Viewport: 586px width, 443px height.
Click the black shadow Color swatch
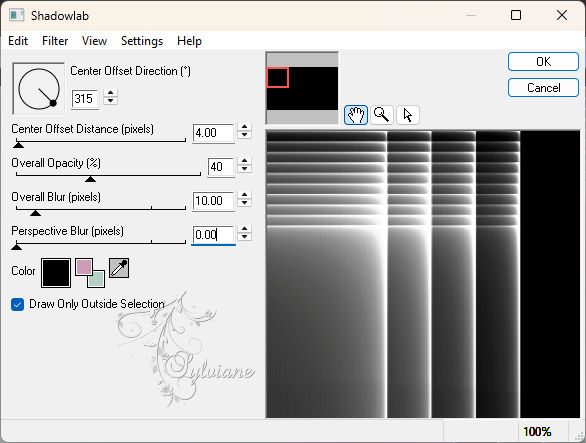click(x=56, y=273)
